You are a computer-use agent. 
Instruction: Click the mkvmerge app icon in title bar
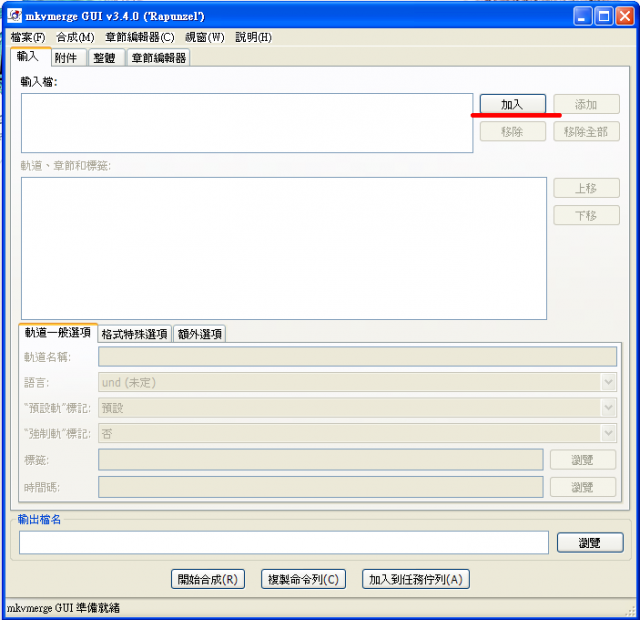15,16
